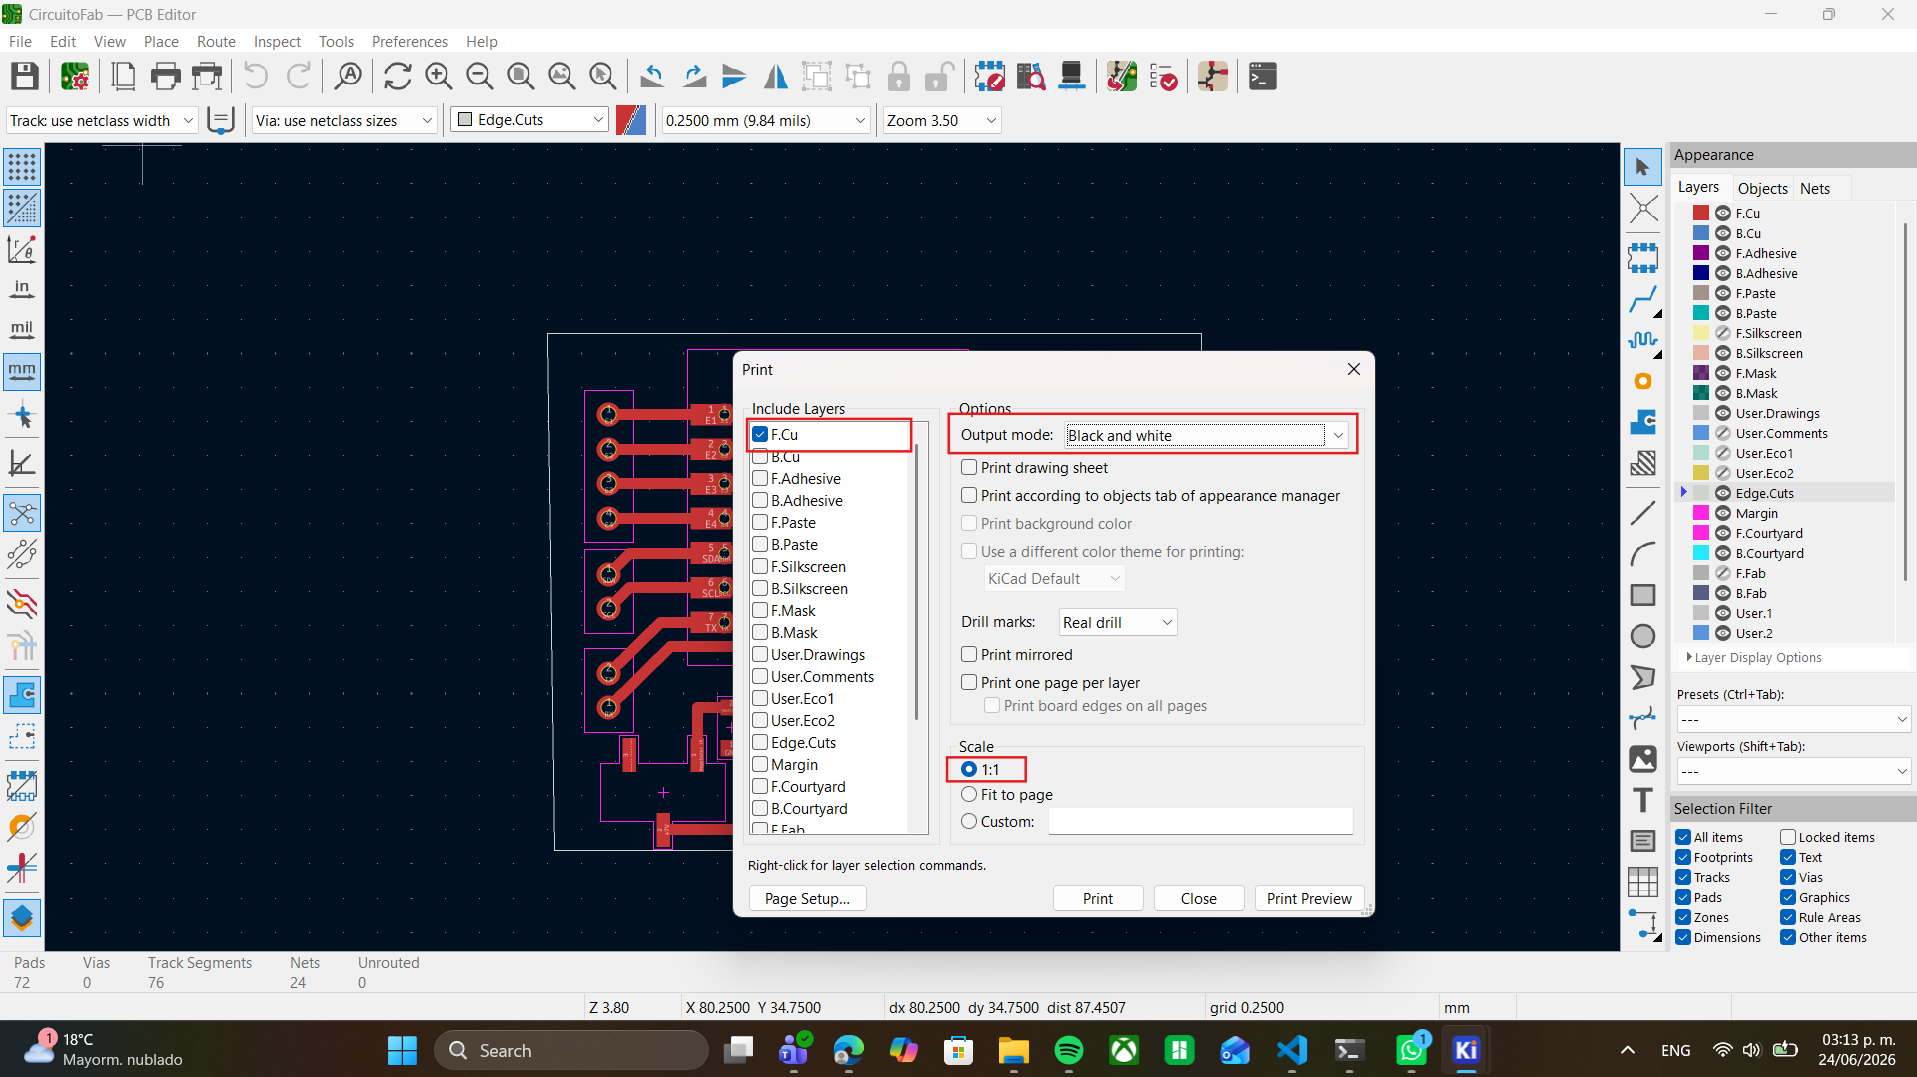Open KiCad app in Windows taskbar
1917x1077 pixels.
(x=1466, y=1050)
